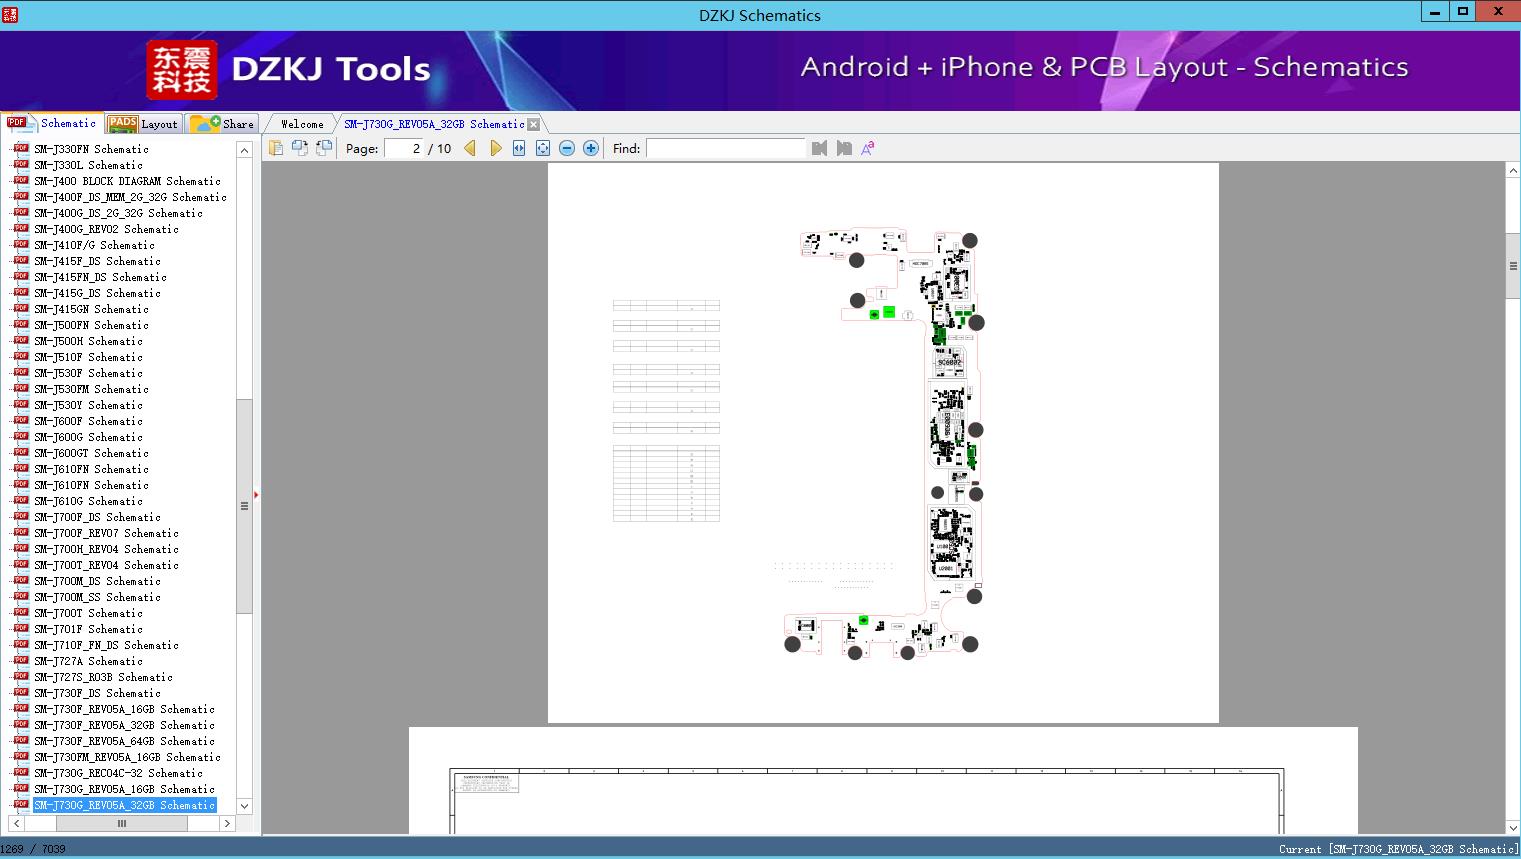Open SM-J600G Schematic

point(88,437)
